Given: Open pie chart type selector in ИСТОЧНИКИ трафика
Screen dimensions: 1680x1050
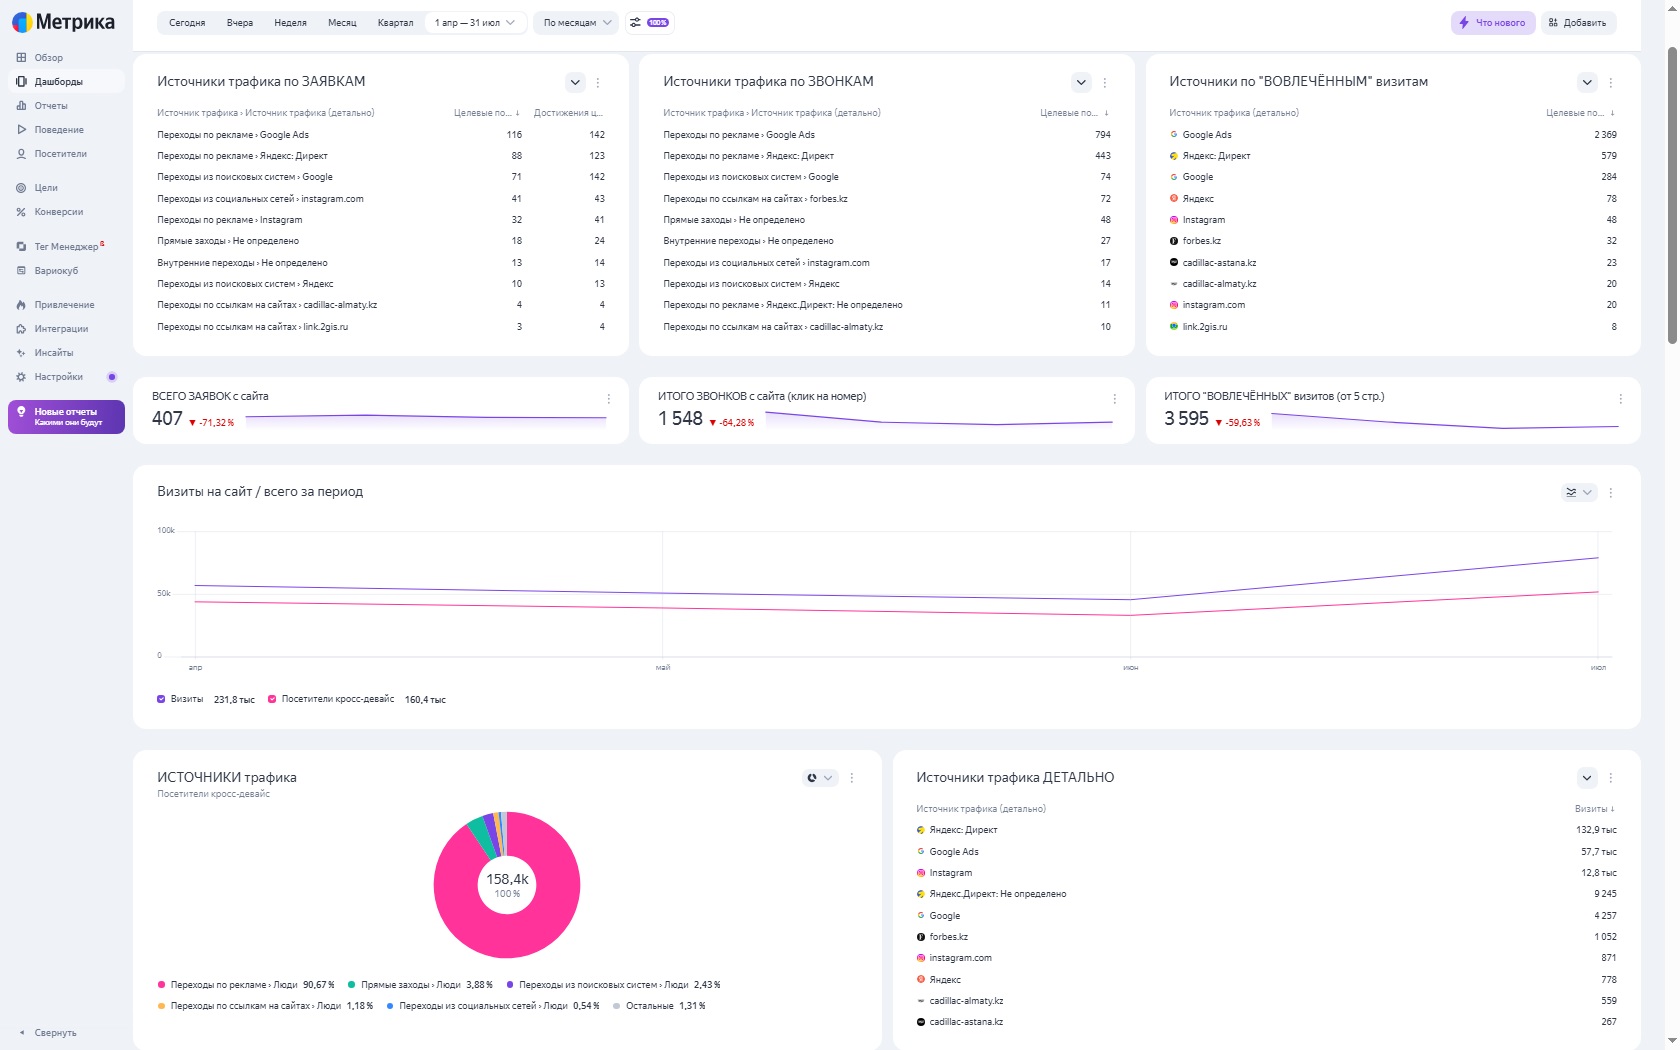Looking at the screenshot, I should coord(820,777).
